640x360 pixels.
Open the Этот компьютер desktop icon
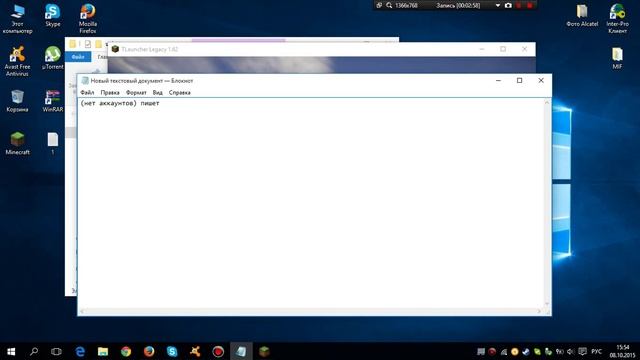(x=17, y=19)
